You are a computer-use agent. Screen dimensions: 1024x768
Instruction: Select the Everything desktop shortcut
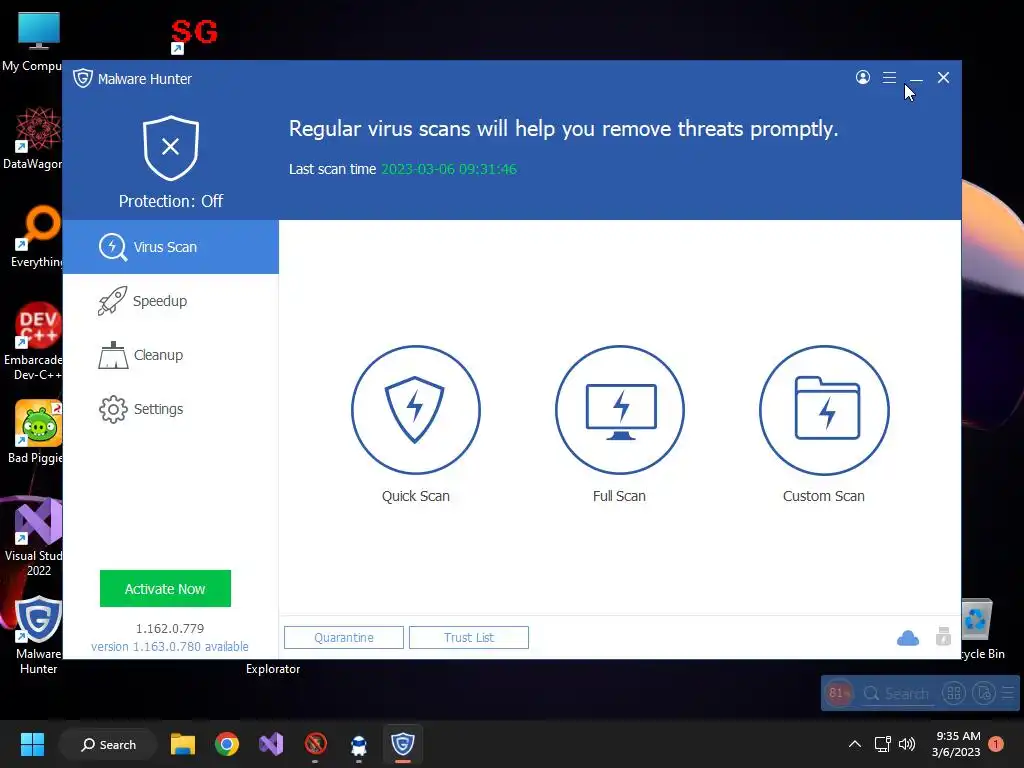[x=36, y=237]
